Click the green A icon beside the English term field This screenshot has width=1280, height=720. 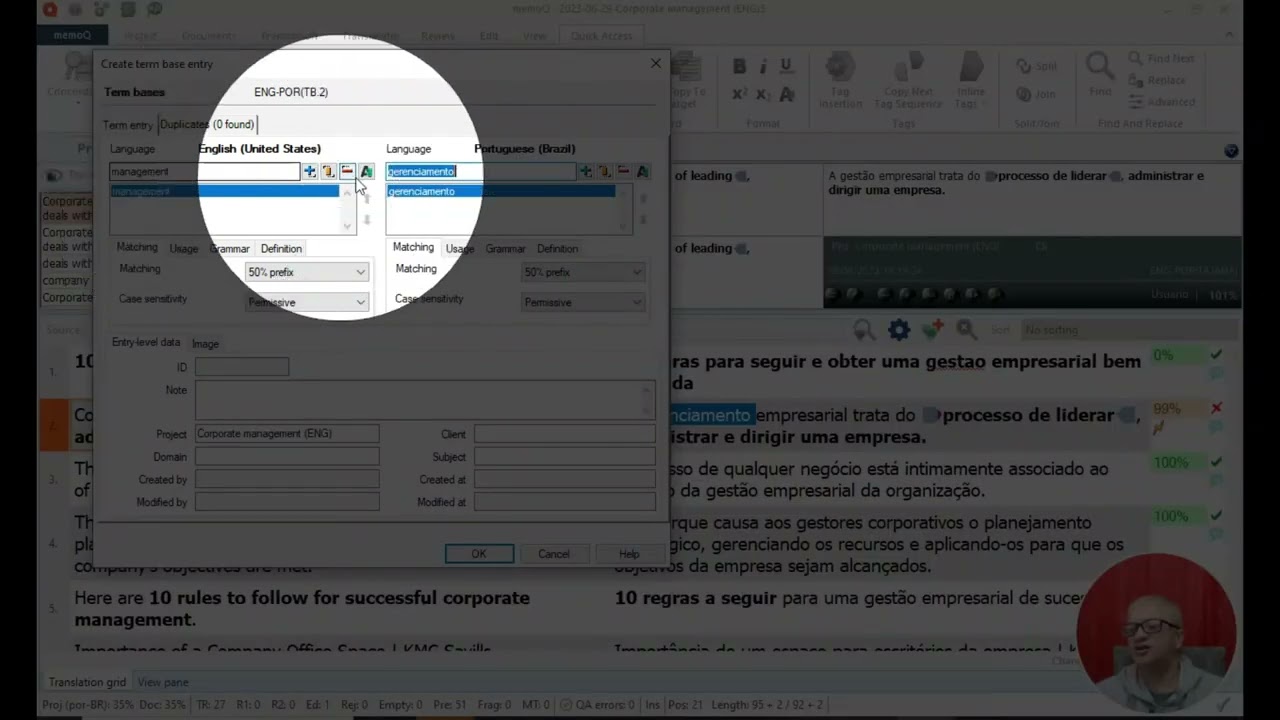(366, 172)
